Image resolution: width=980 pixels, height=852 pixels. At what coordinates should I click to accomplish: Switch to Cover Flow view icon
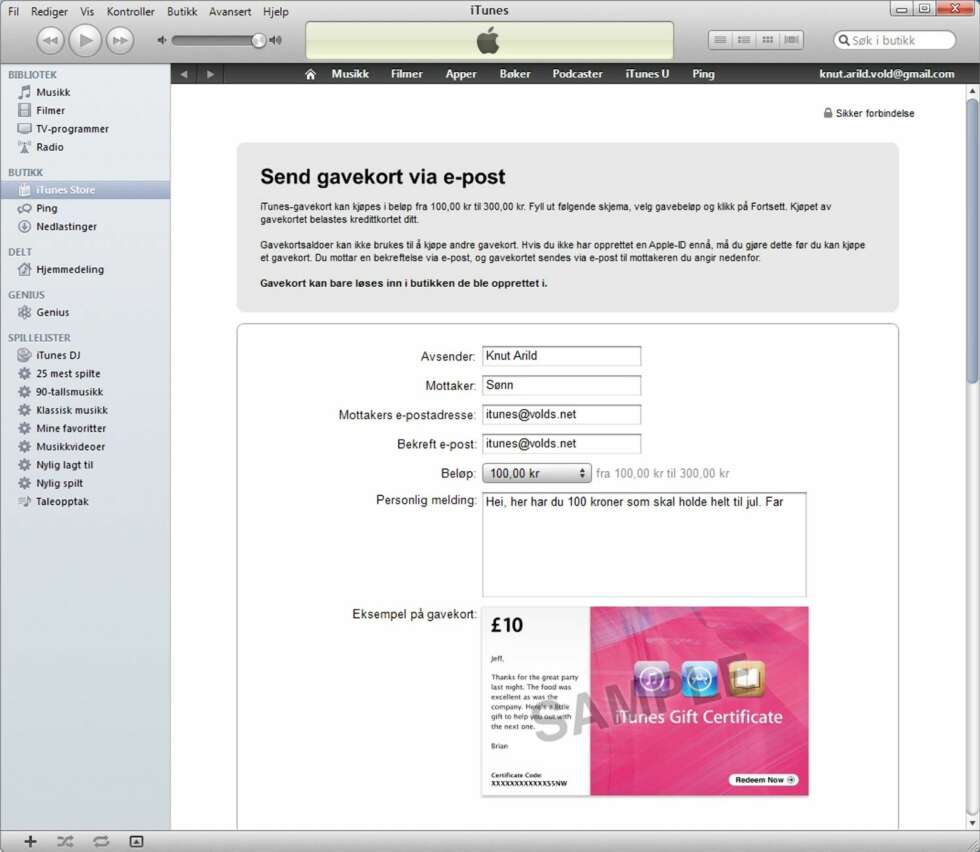click(791, 40)
